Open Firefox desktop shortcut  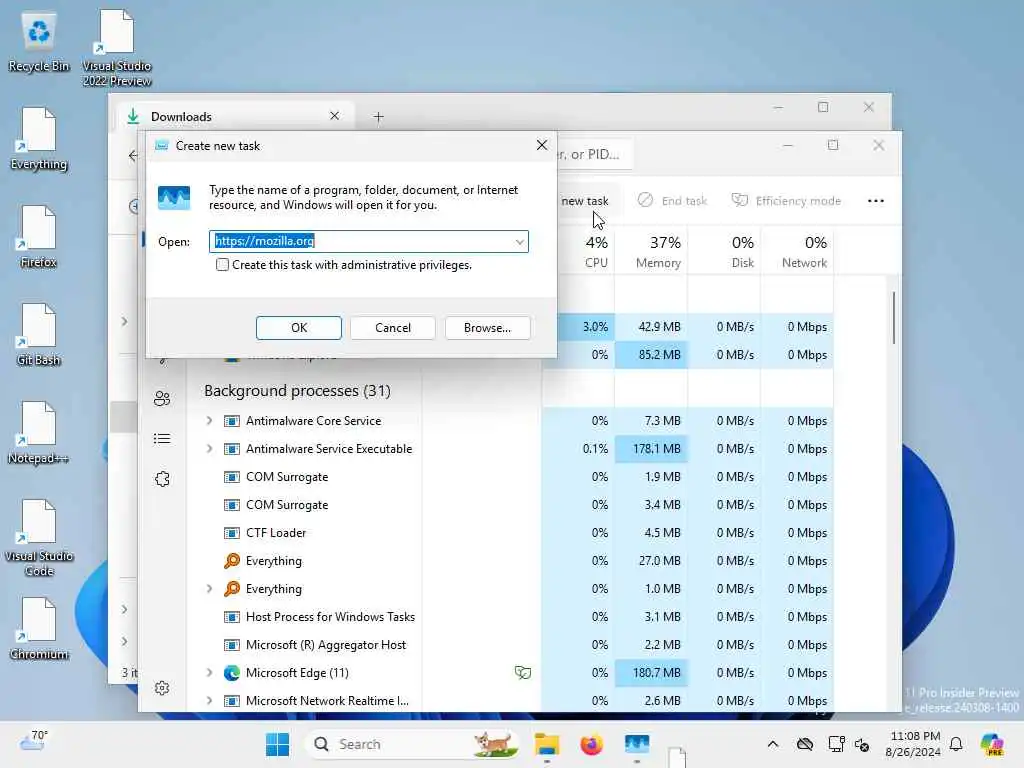(x=39, y=237)
